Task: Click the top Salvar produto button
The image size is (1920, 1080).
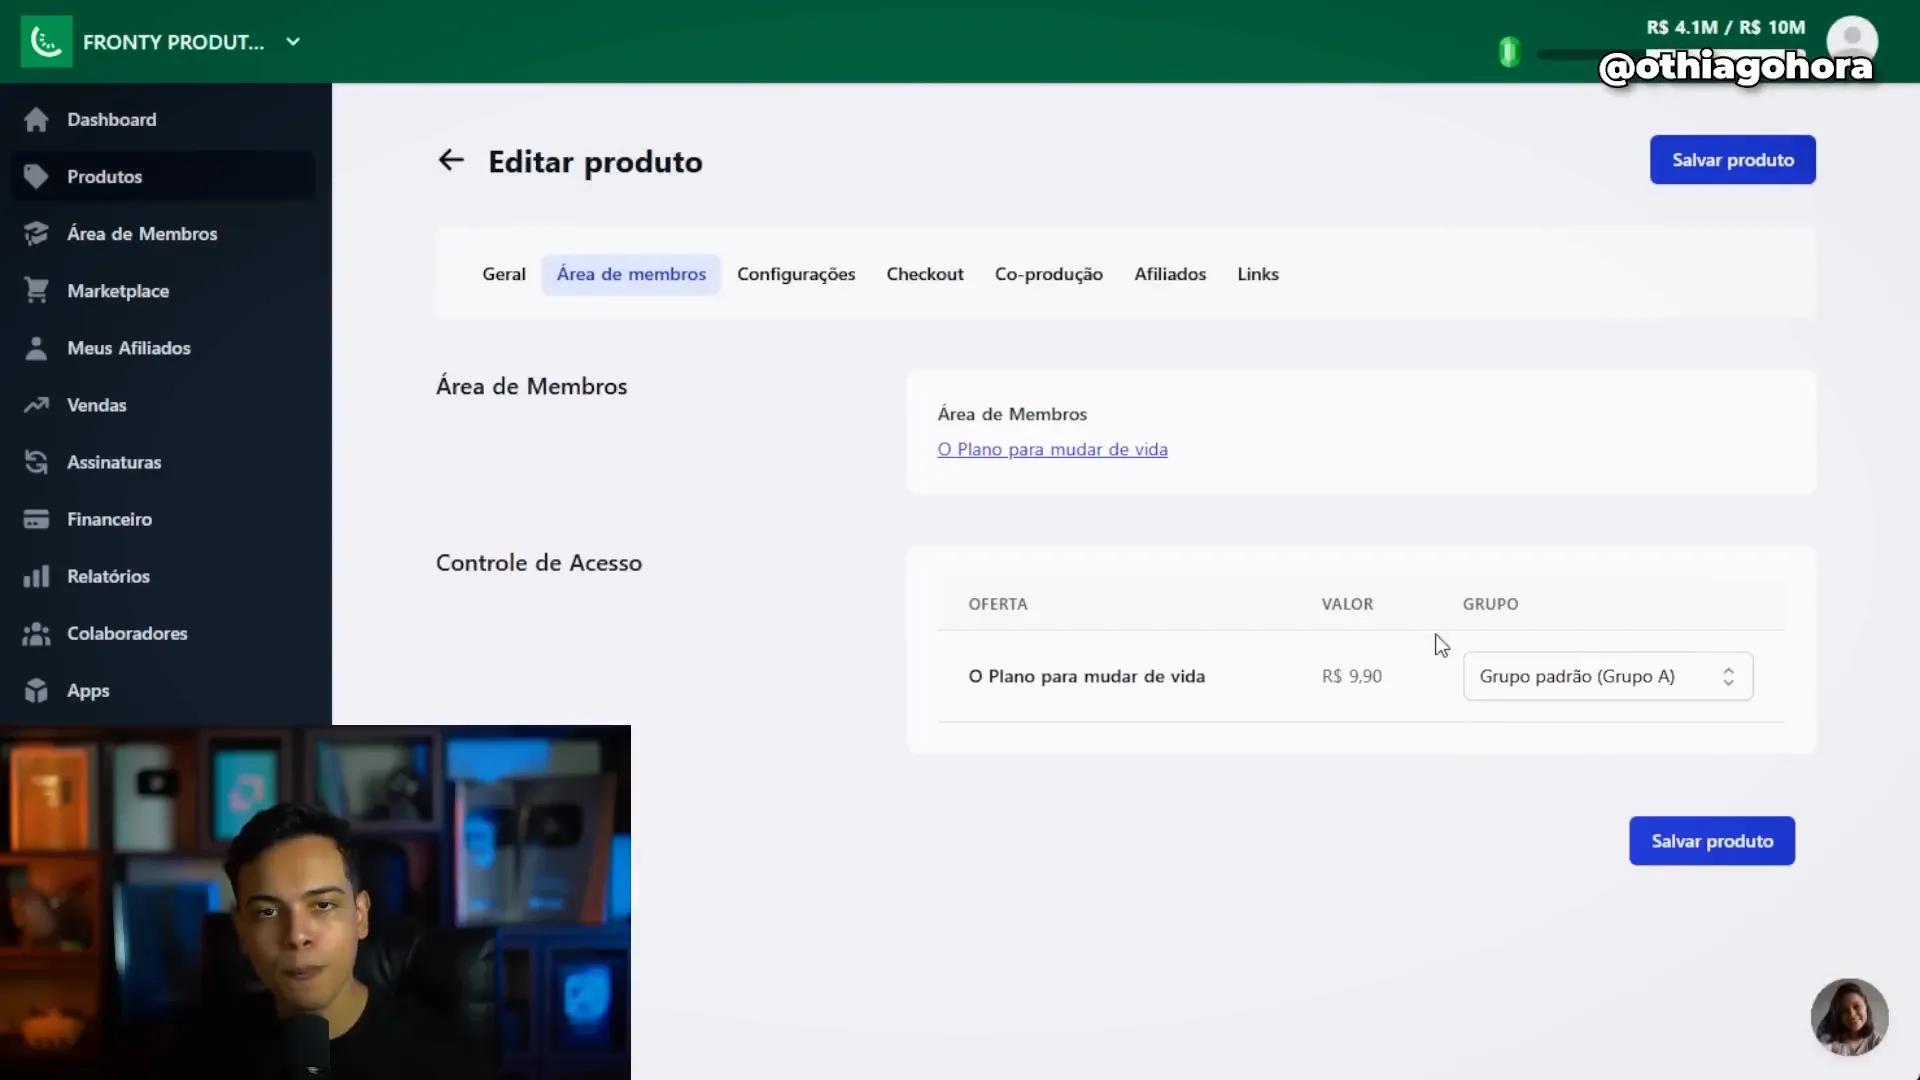Action: coord(1732,160)
